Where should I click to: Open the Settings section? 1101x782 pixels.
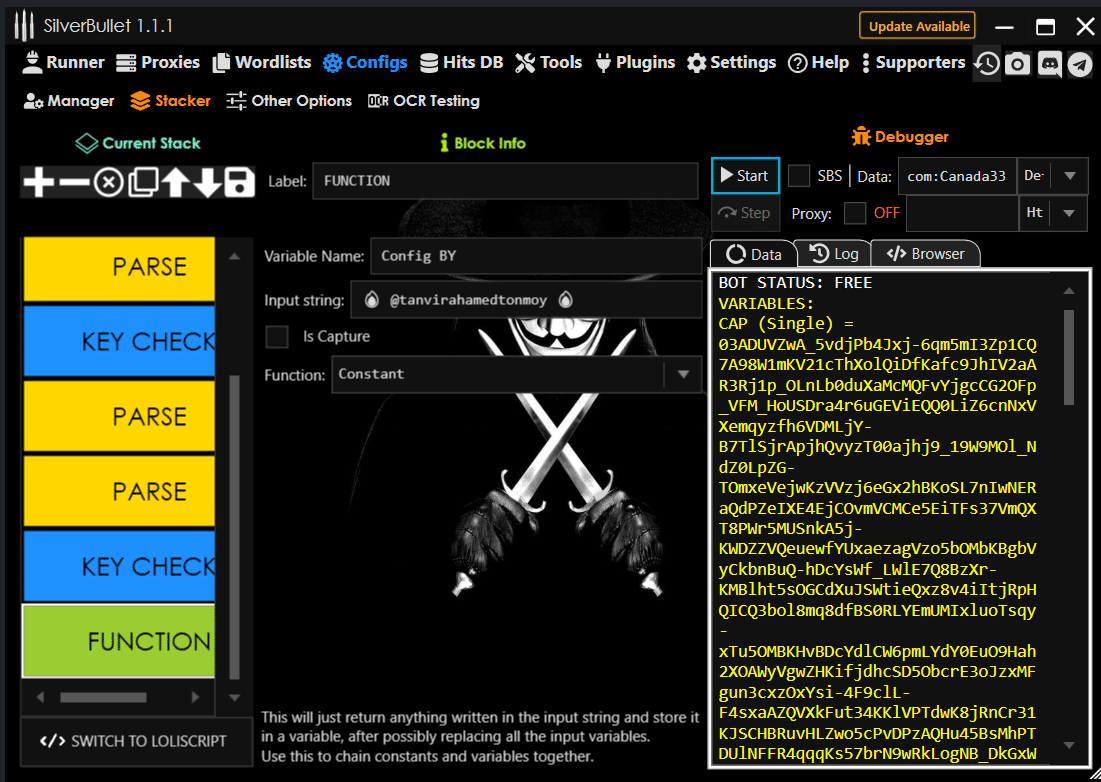point(732,62)
